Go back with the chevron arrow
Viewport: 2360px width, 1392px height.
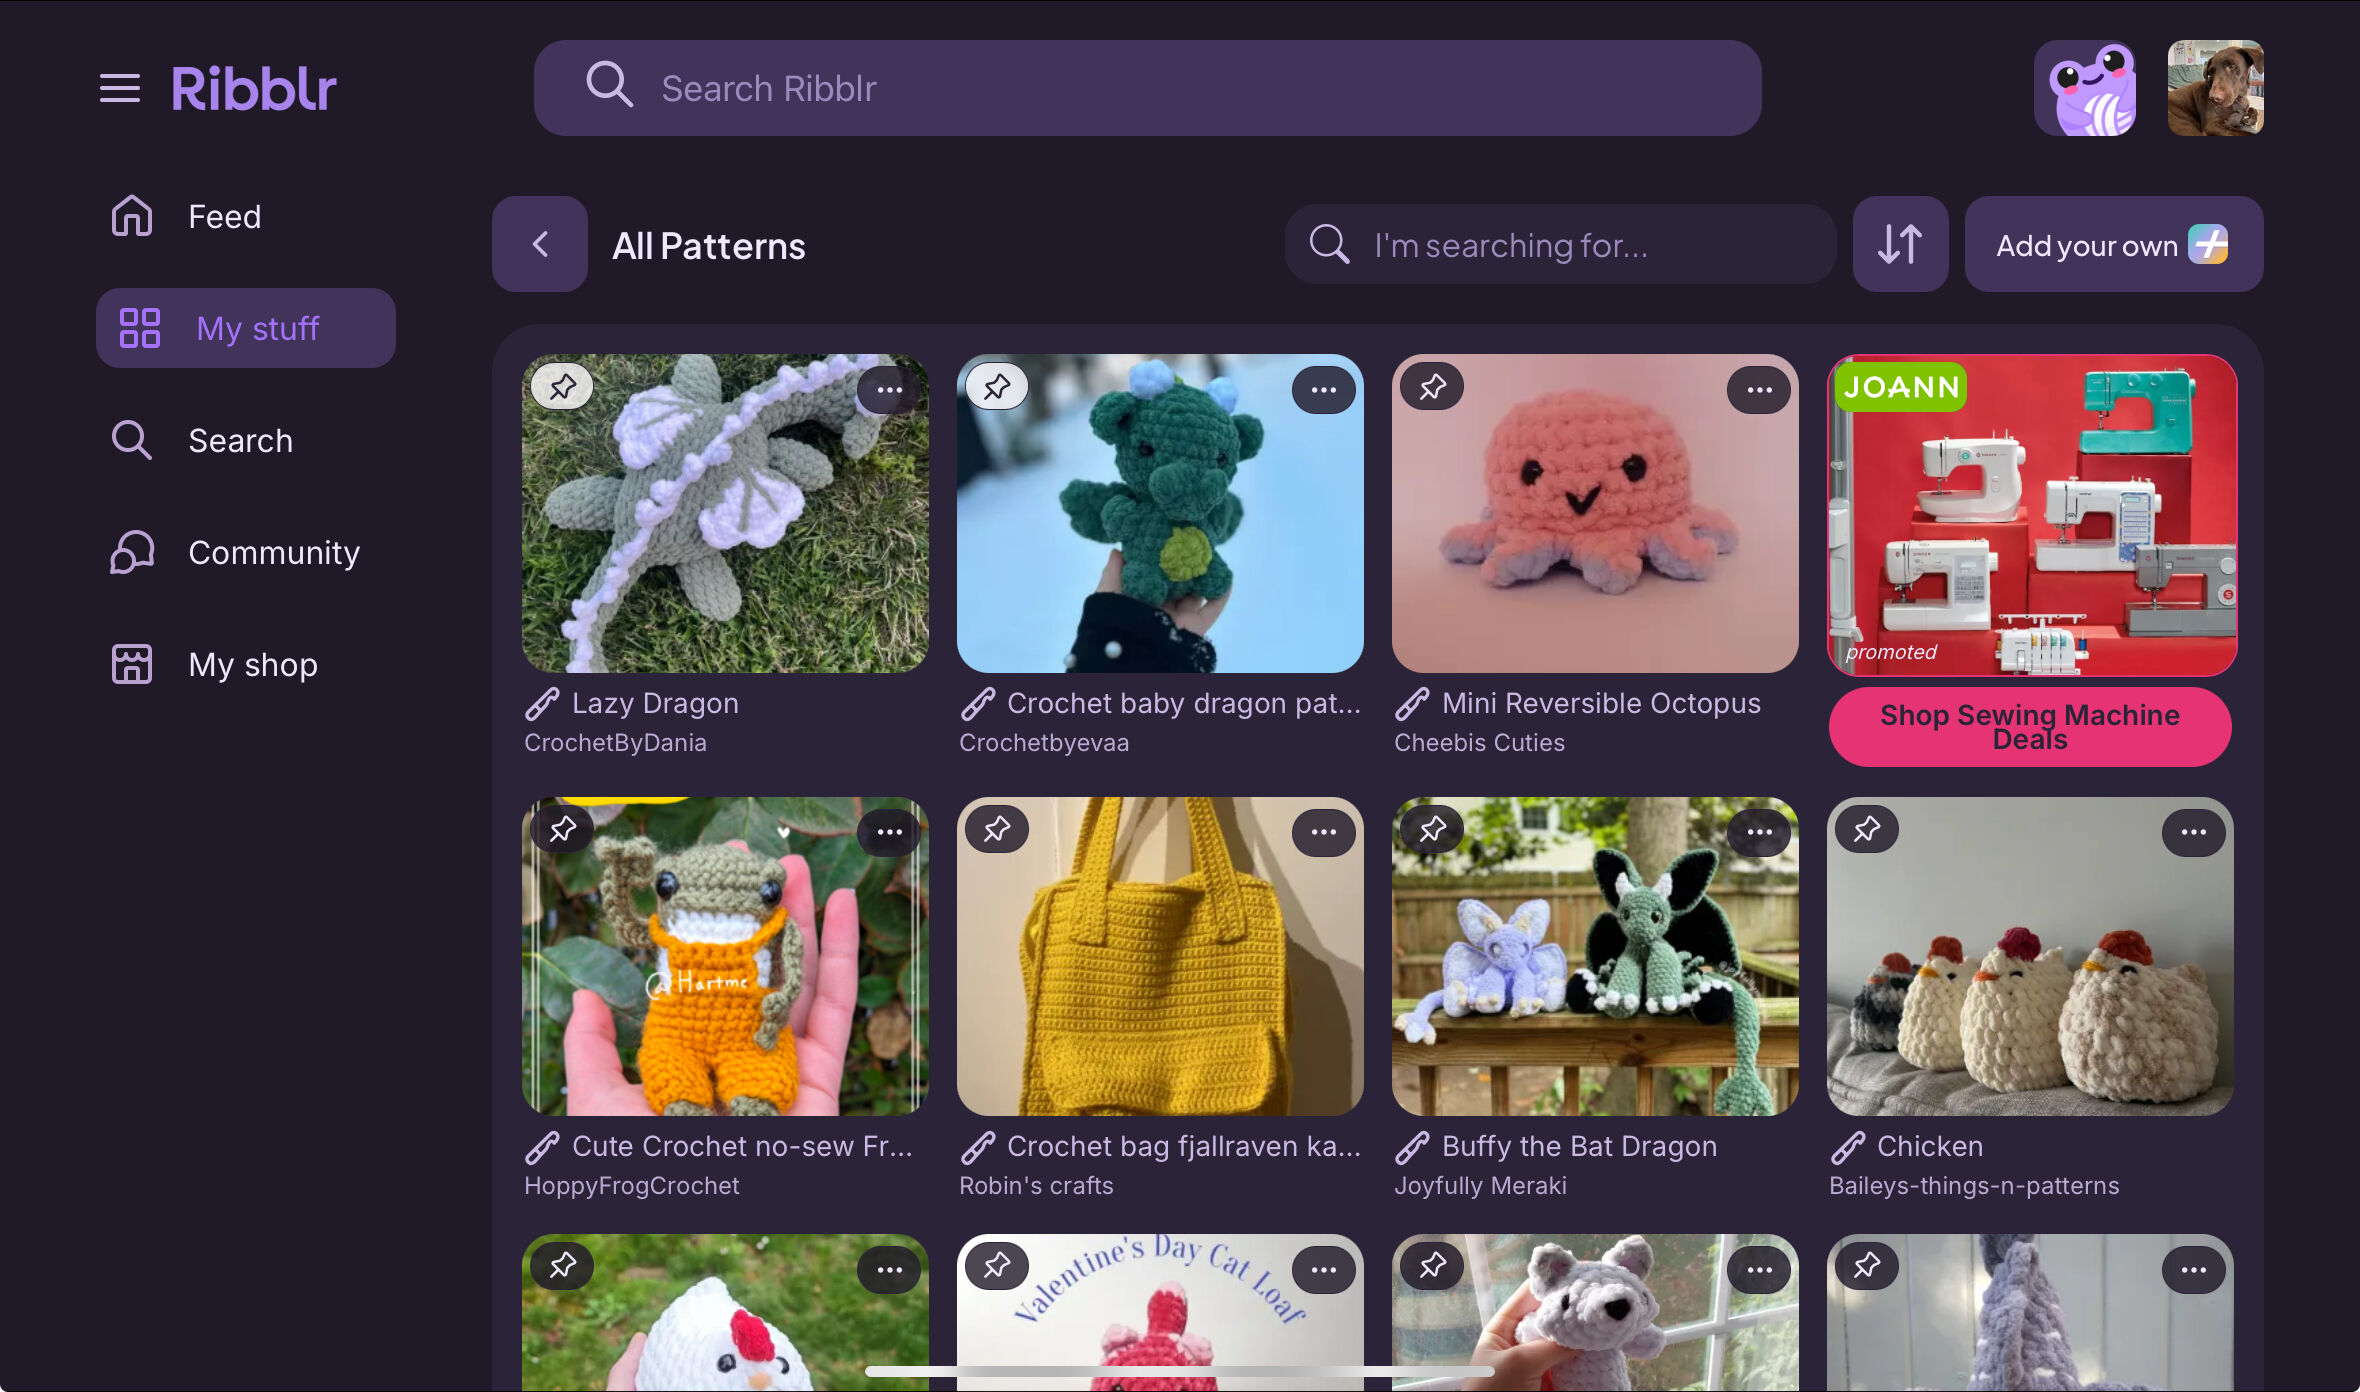[x=540, y=244]
